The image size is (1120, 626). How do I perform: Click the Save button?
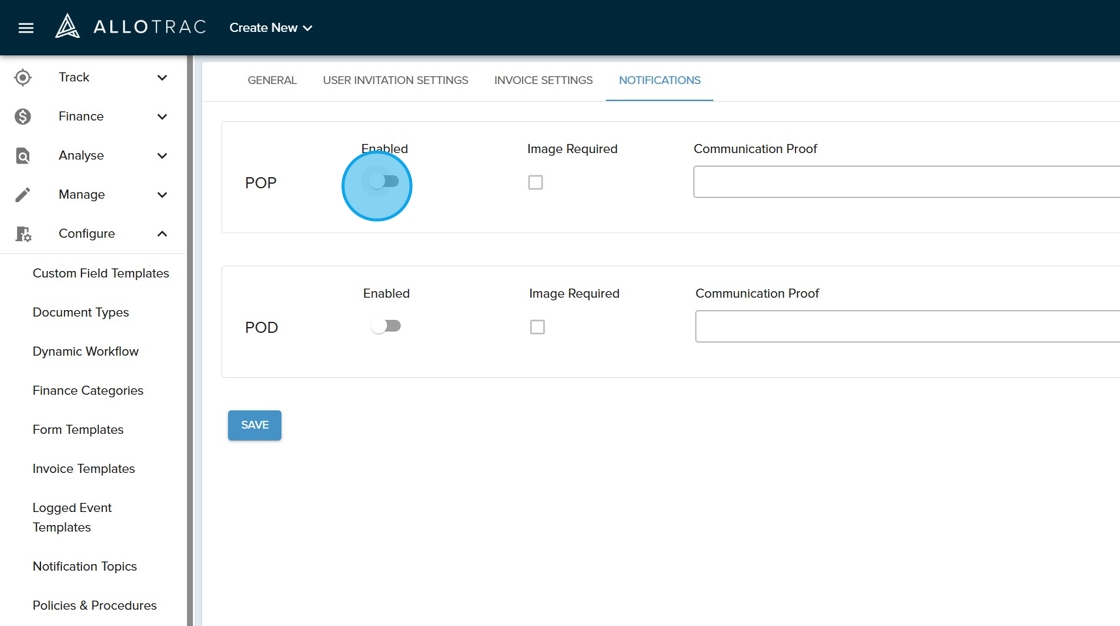pyautogui.click(x=255, y=425)
